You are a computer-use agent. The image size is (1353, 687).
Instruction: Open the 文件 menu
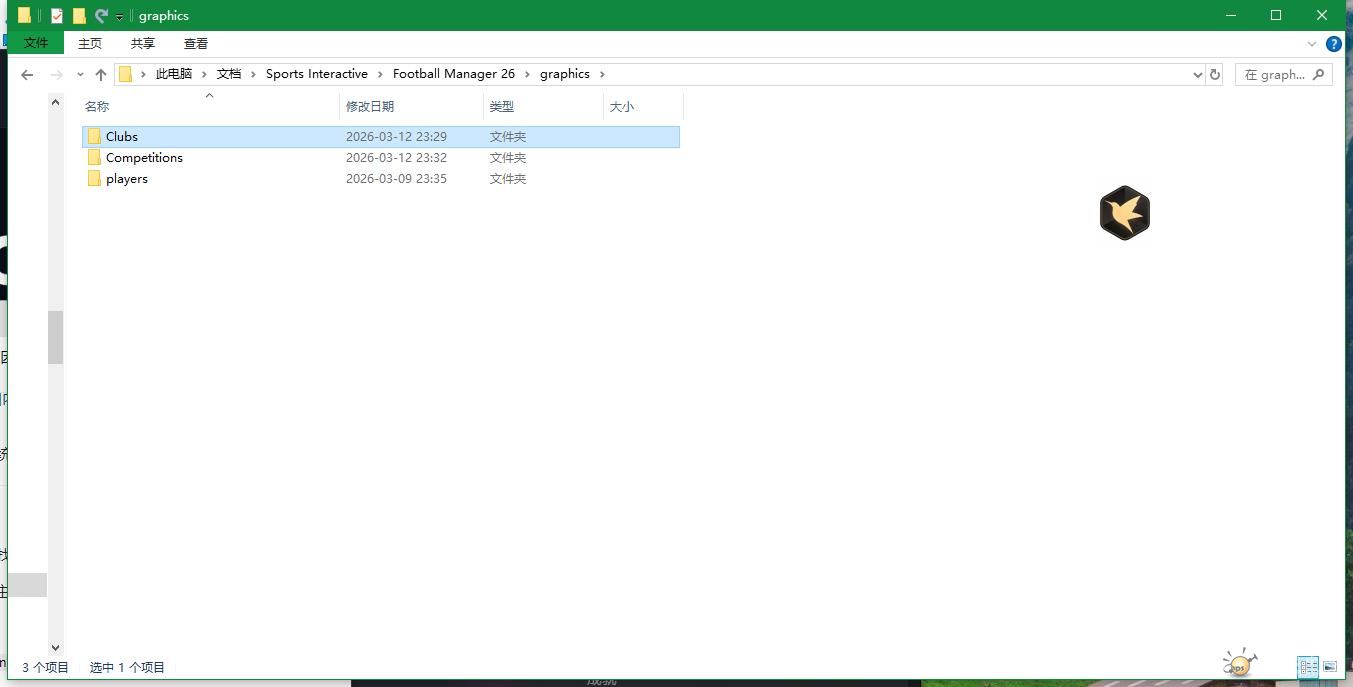click(36, 43)
